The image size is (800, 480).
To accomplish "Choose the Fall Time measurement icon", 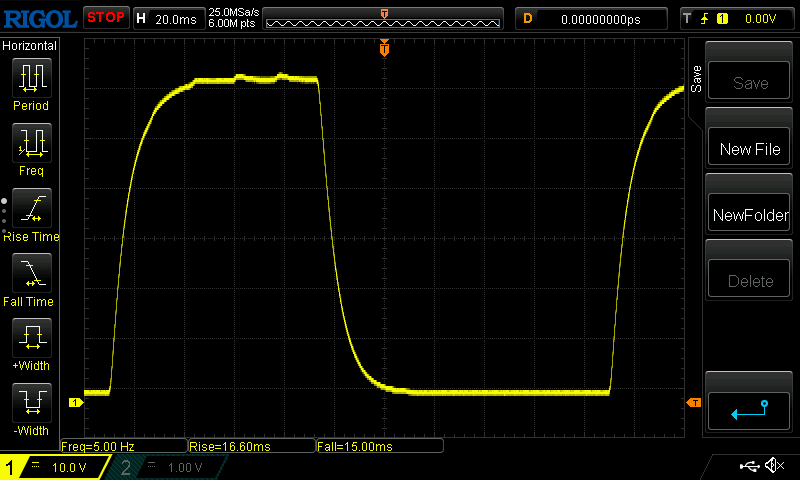I will [x=31, y=273].
